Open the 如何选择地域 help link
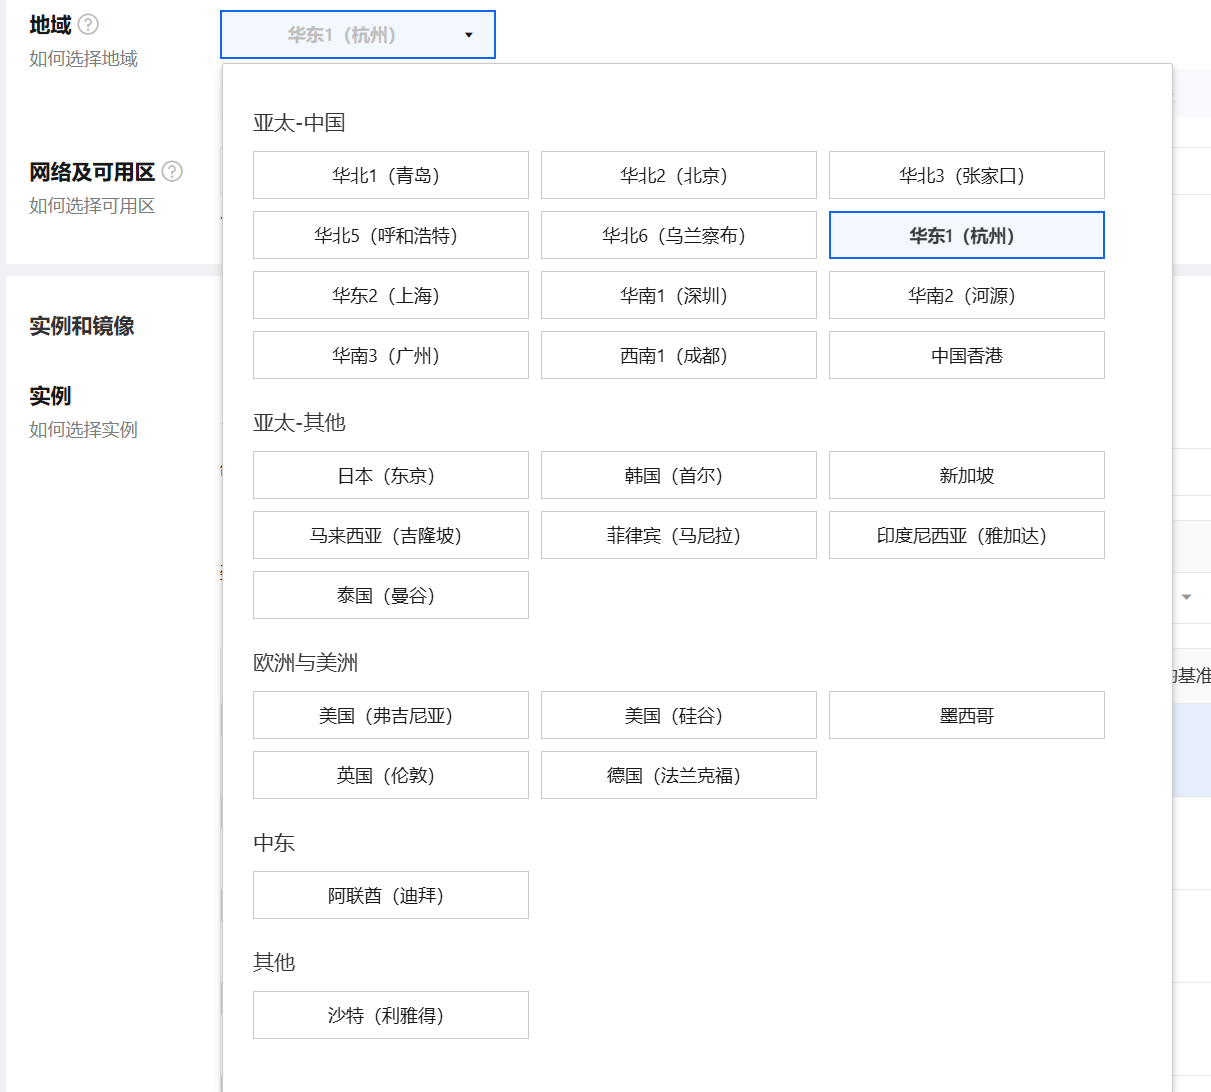The image size is (1211, 1092). 83,59
